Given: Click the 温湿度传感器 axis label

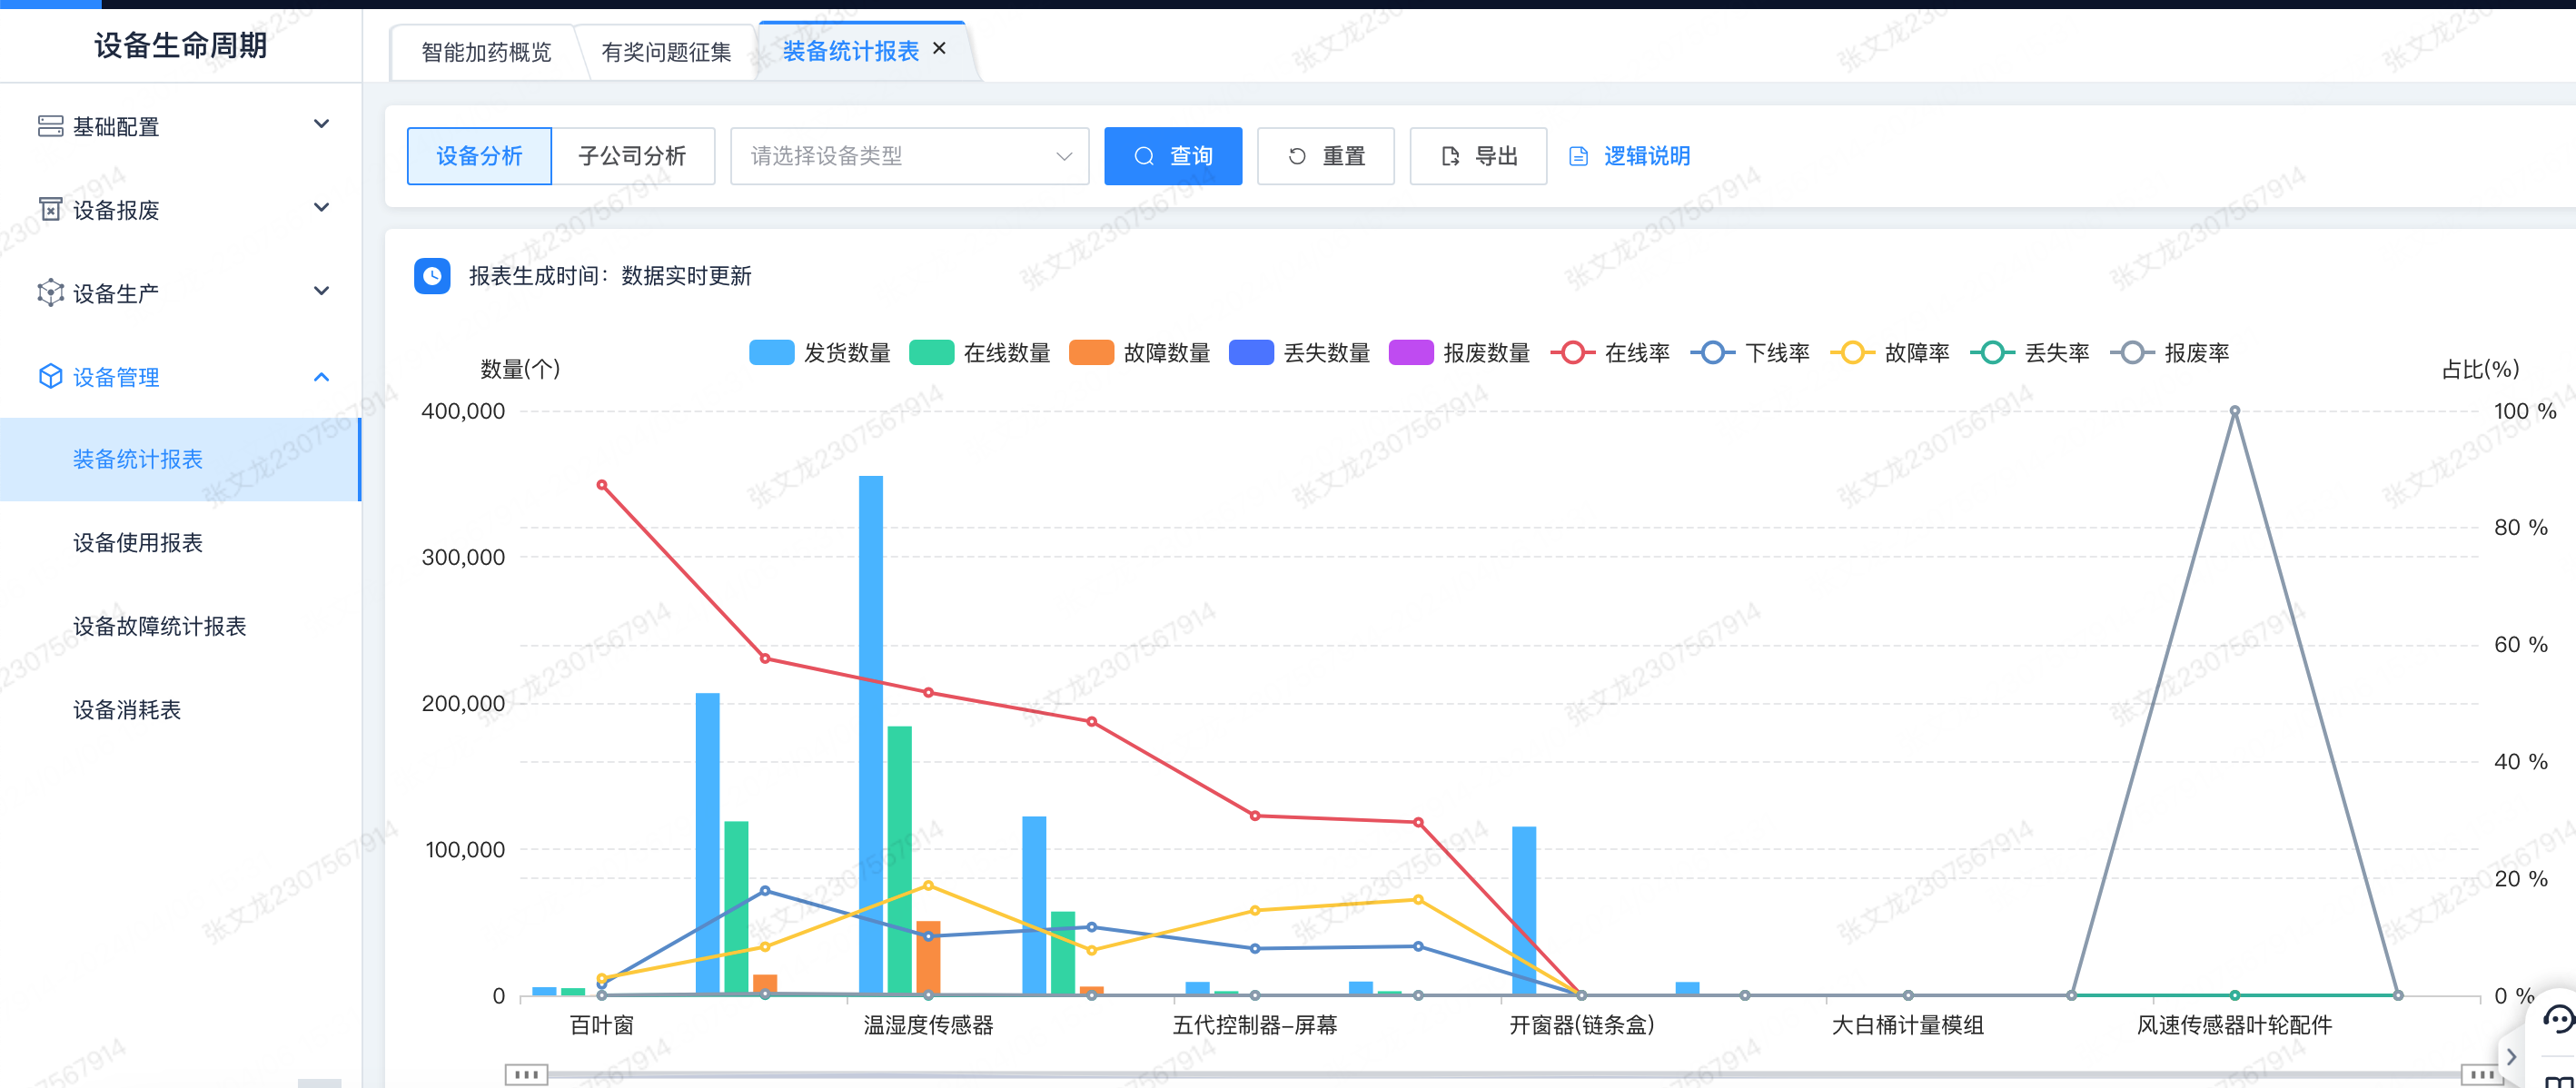Looking at the screenshot, I should pos(928,1025).
